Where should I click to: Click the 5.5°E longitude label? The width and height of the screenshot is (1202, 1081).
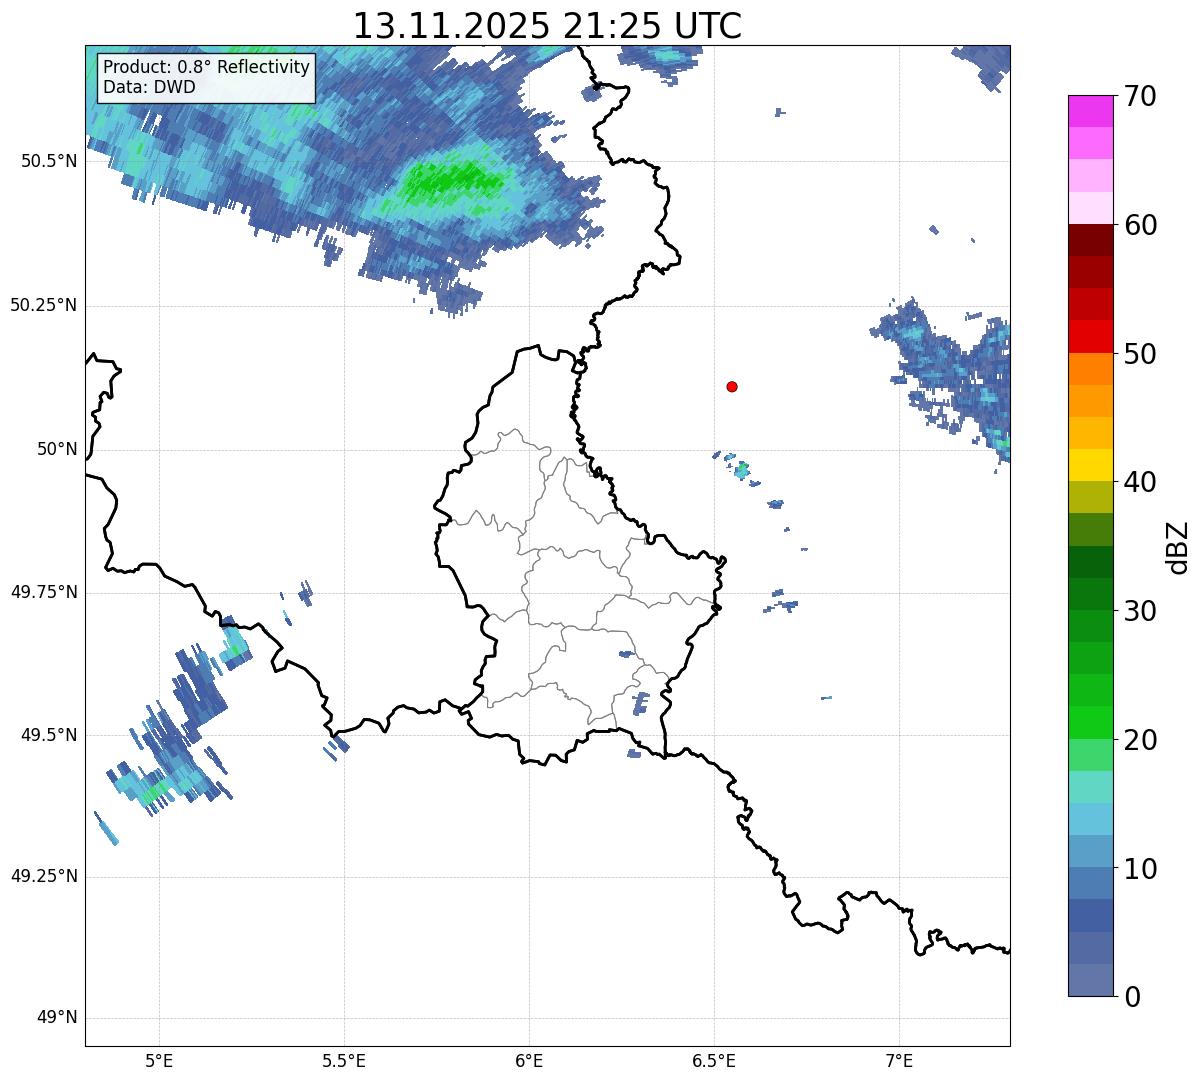[x=344, y=1061]
